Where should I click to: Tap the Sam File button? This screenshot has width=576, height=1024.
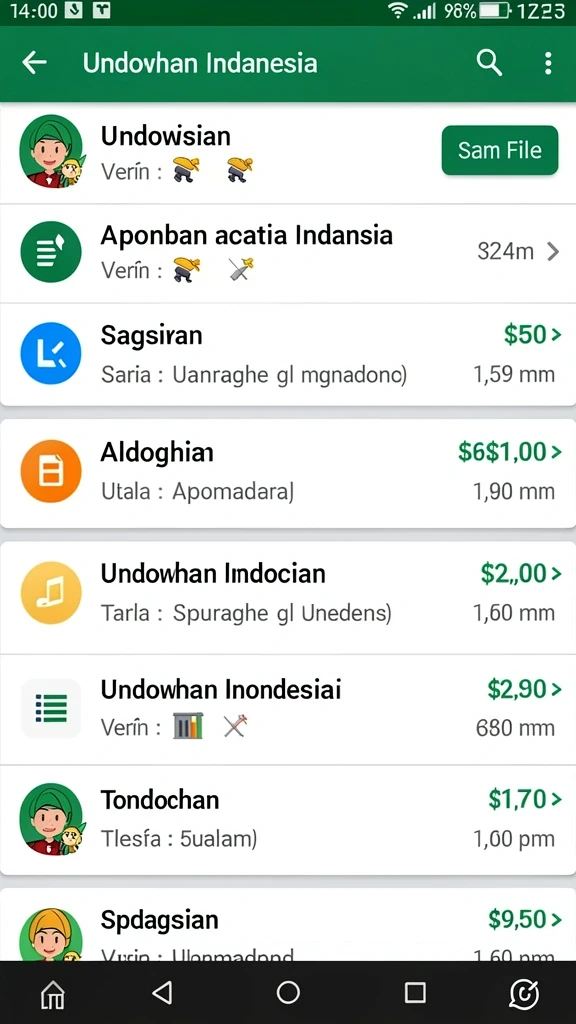[500, 150]
